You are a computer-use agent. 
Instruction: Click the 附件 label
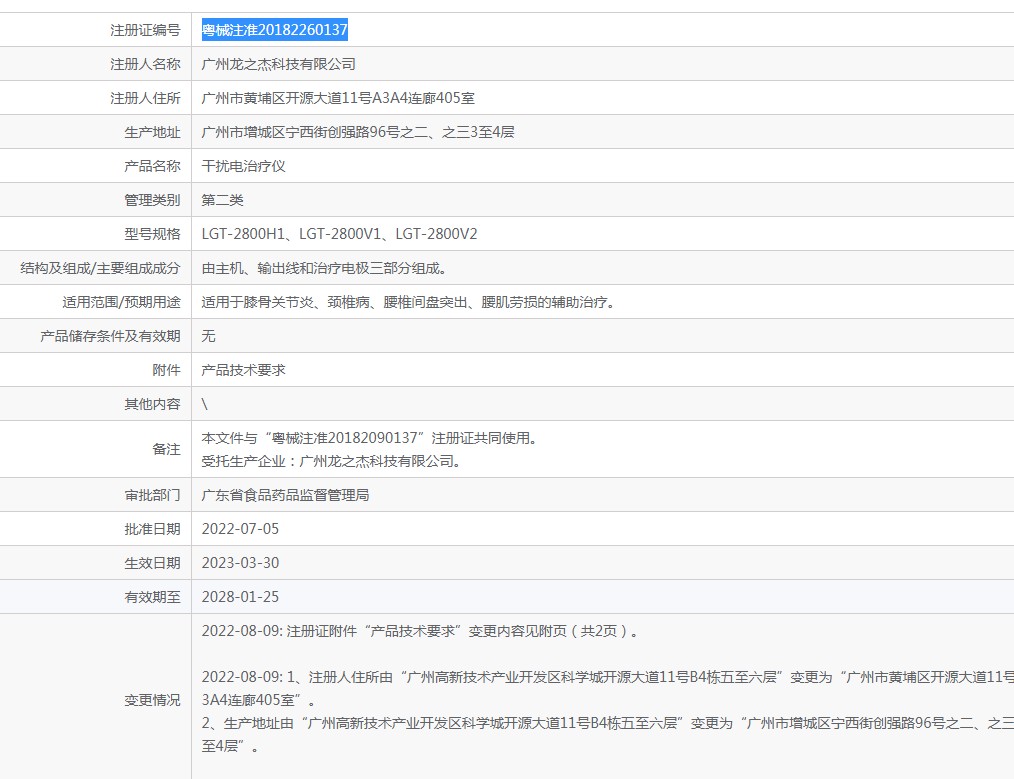coord(167,370)
